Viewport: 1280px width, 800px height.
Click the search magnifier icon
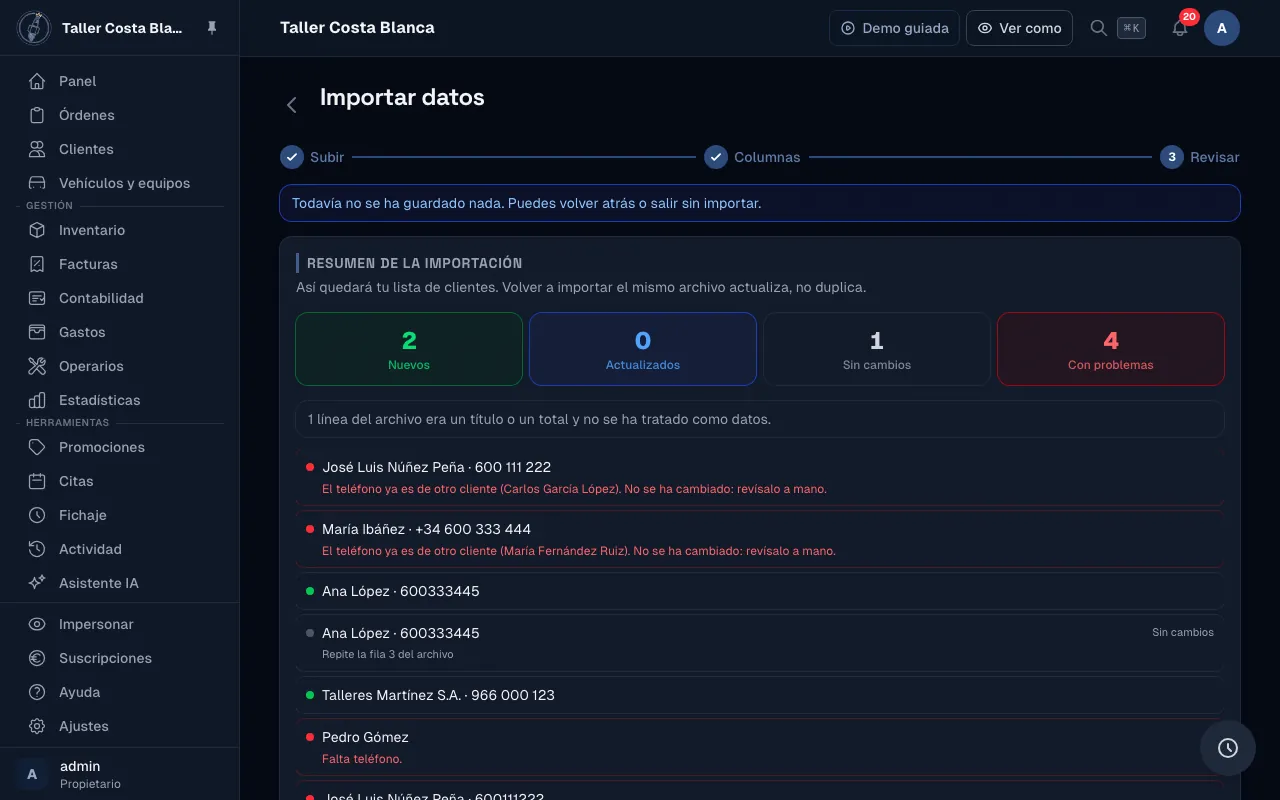[1098, 28]
